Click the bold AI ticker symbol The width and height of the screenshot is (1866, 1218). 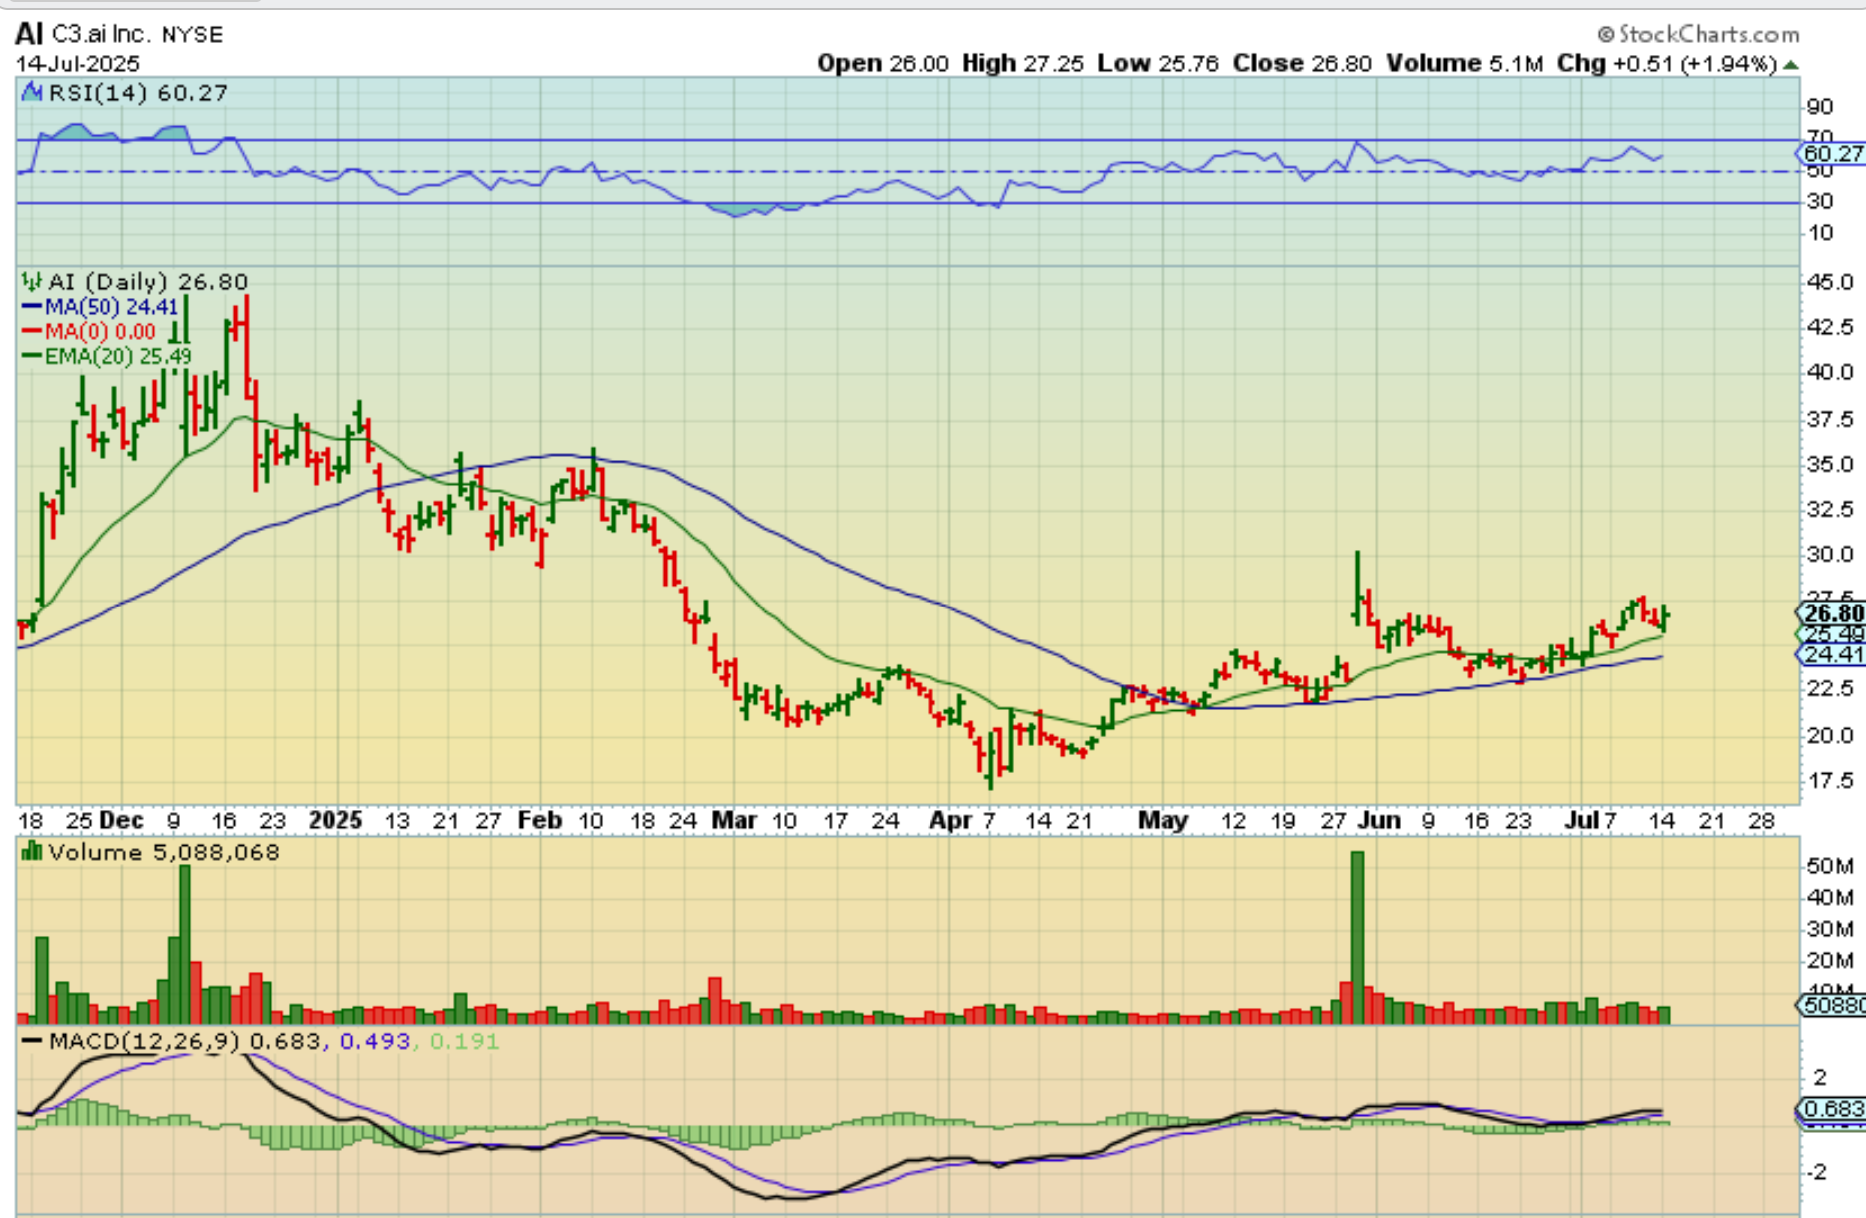(x=28, y=34)
